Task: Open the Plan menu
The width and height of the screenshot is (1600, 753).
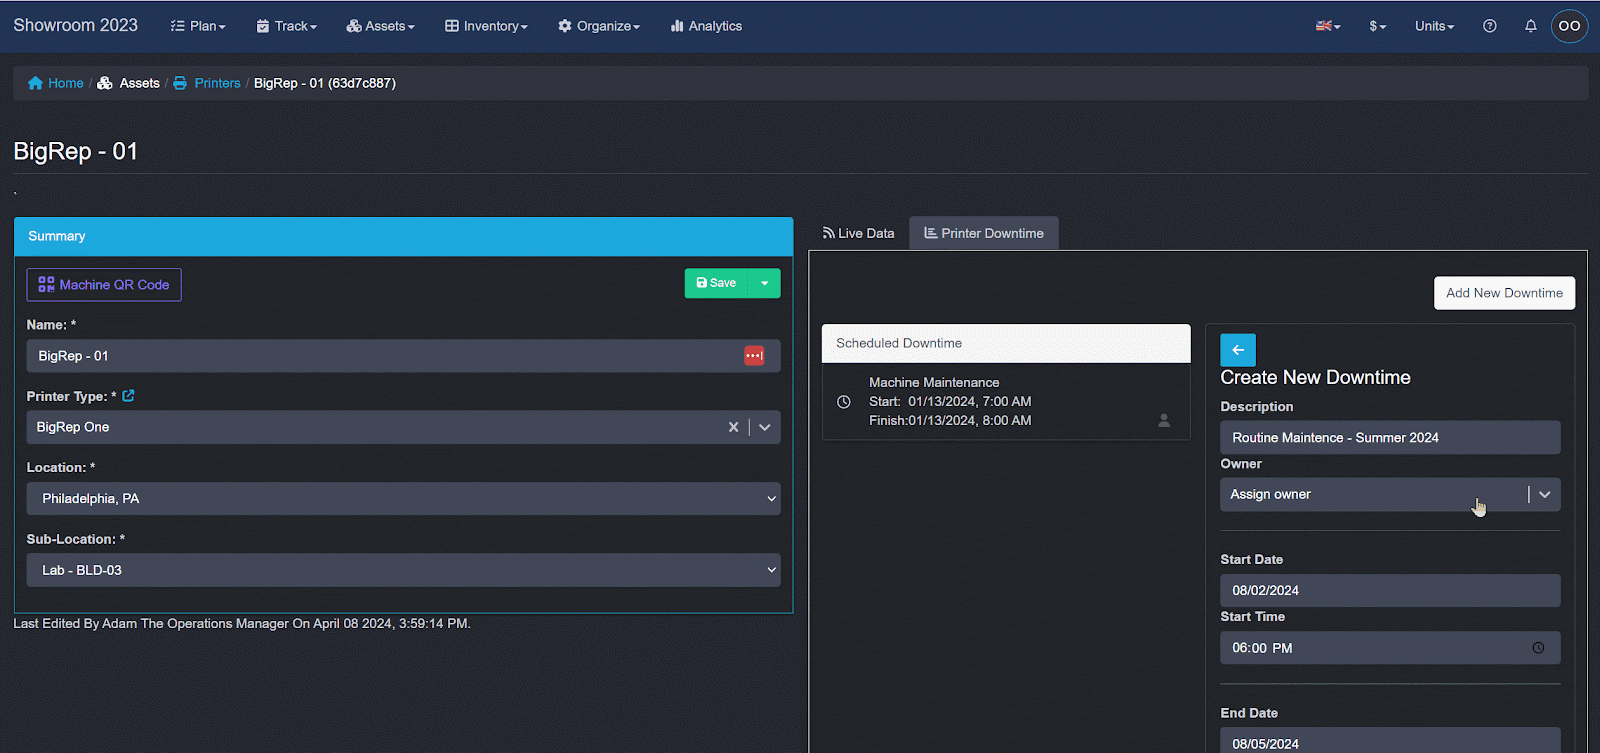Action: [198, 26]
